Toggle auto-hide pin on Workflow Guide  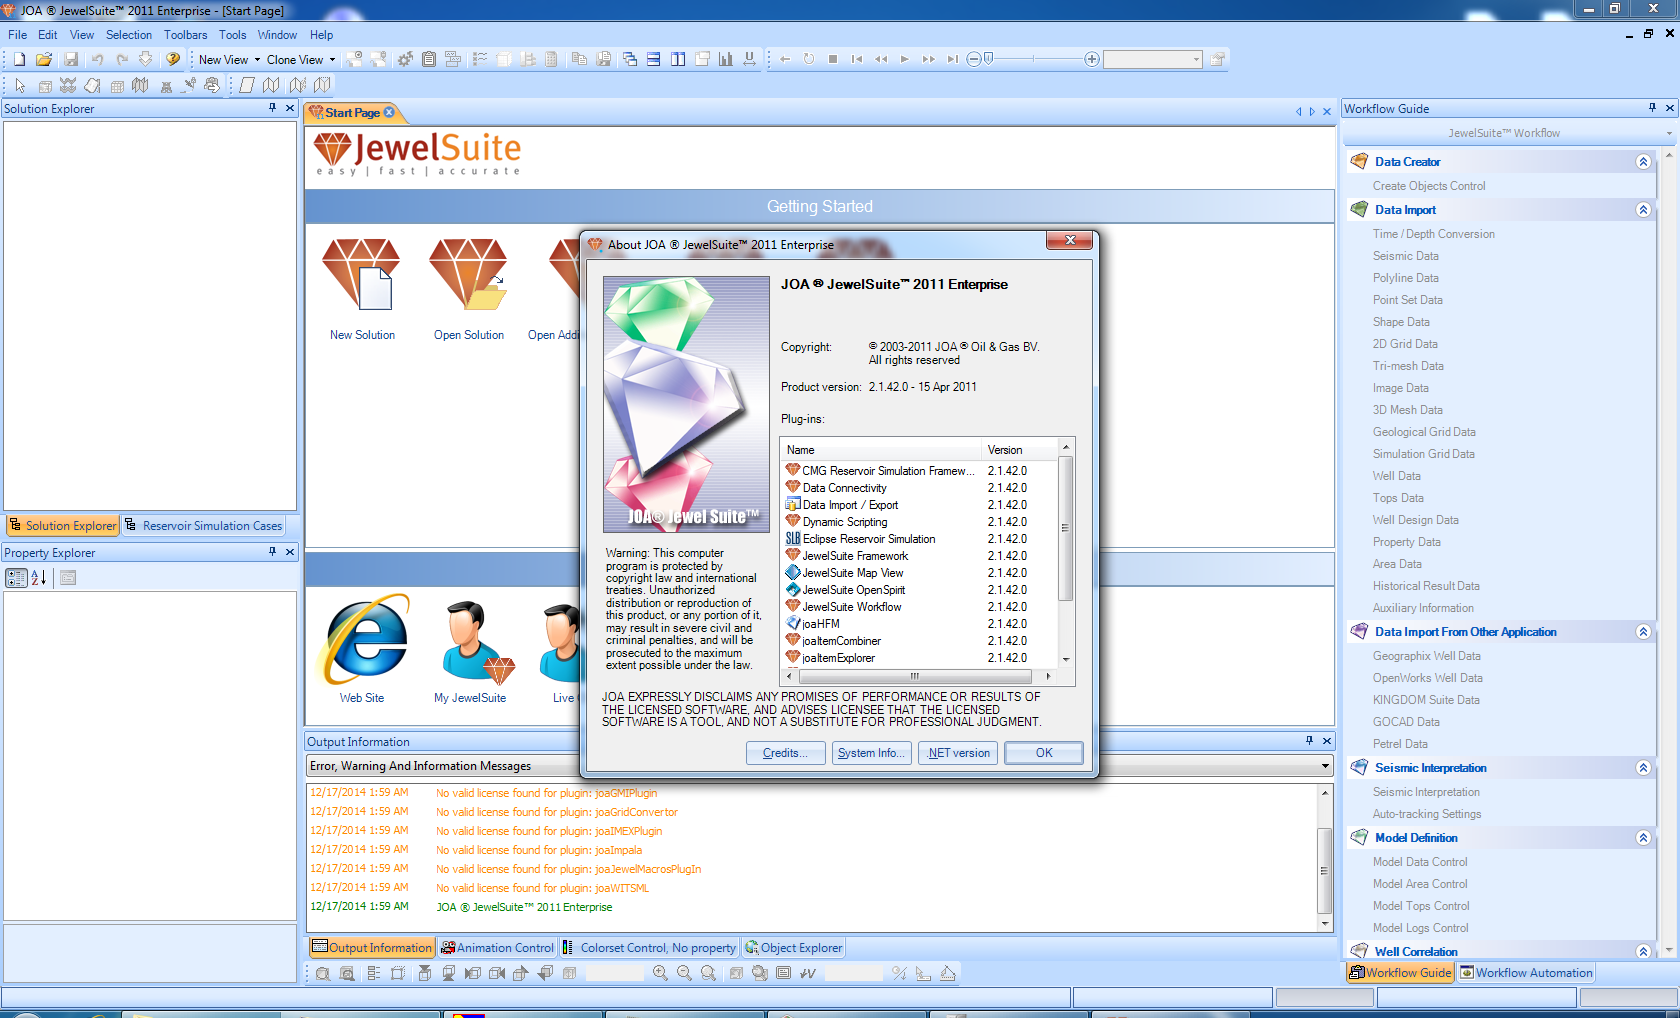(1652, 108)
